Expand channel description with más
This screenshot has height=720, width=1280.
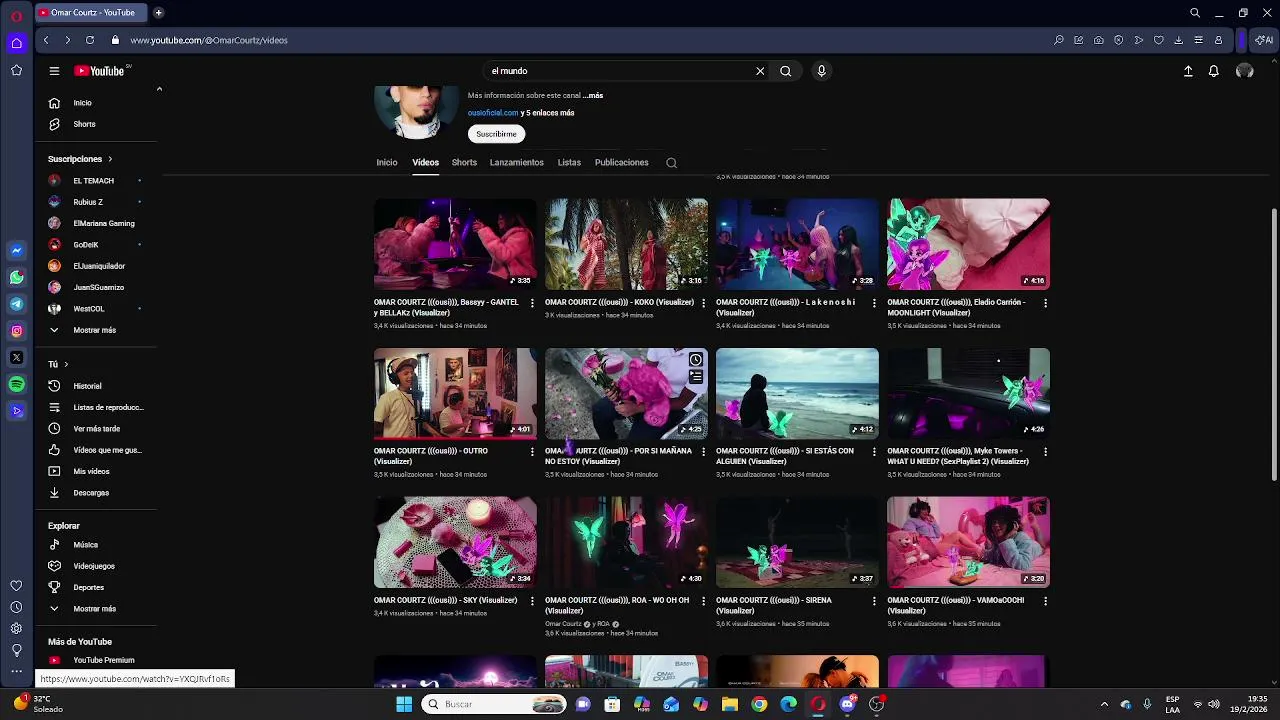coord(594,95)
